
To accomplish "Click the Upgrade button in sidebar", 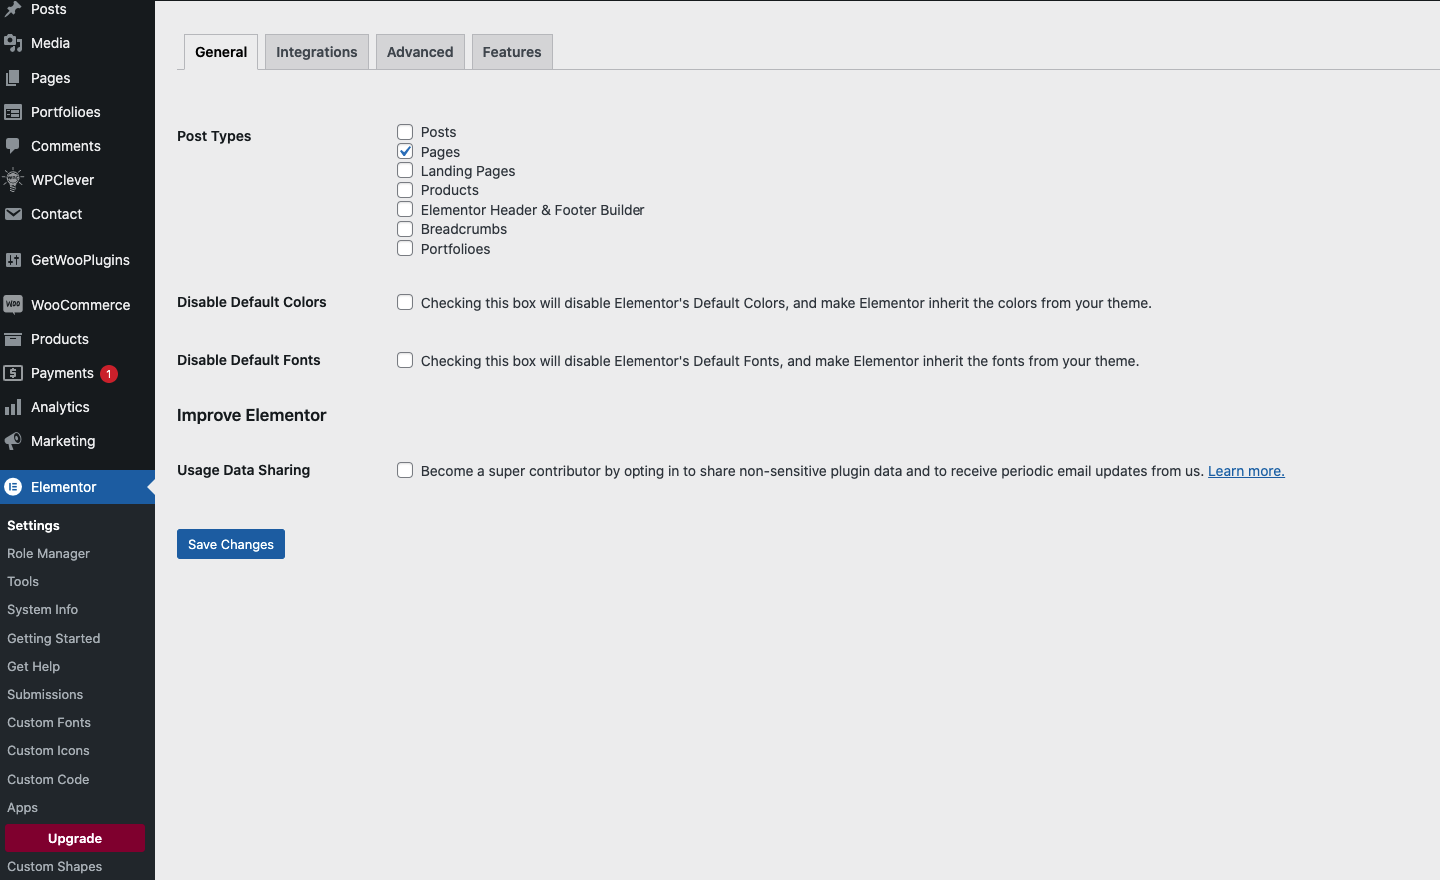I will point(75,838).
